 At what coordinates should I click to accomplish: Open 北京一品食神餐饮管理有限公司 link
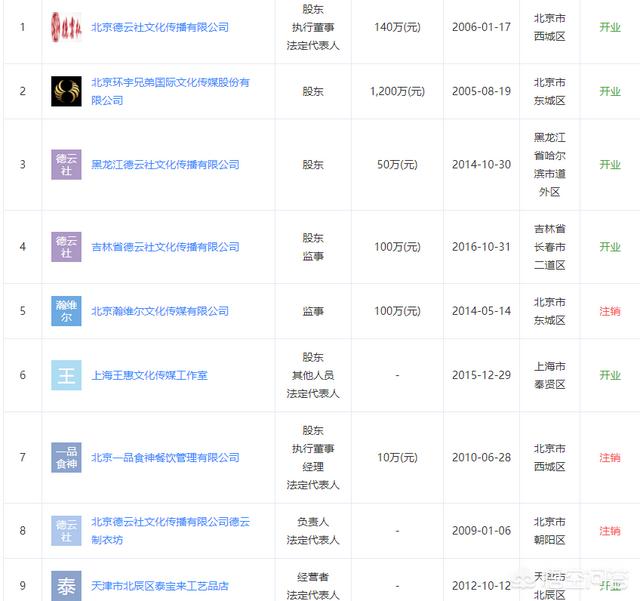[x=165, y=458]
